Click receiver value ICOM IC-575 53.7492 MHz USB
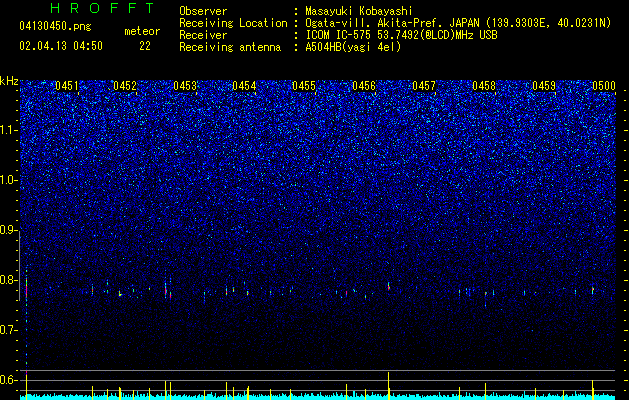This screenshot has height=400, width=629. click(401, 35)
